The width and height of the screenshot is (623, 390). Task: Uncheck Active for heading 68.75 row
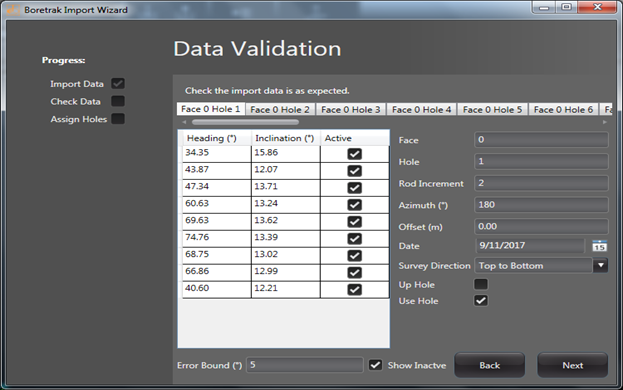click(354, 256)
